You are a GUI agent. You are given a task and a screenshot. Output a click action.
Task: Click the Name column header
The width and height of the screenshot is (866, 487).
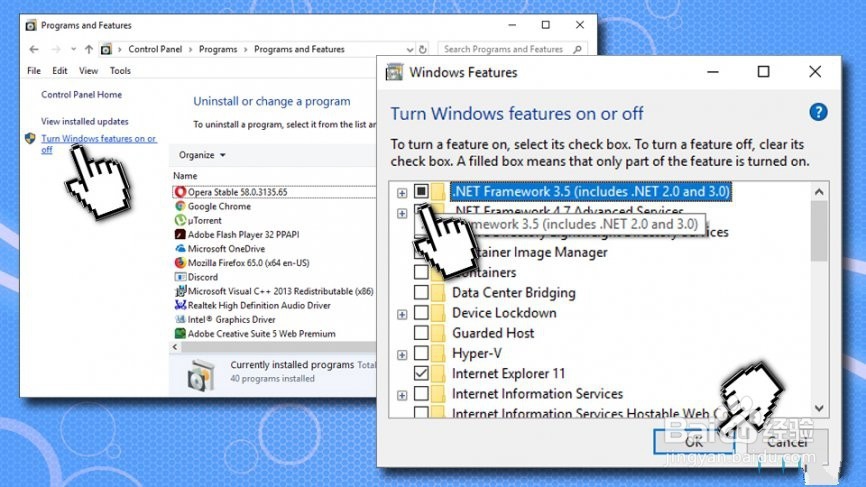click(x=185, y=176)
